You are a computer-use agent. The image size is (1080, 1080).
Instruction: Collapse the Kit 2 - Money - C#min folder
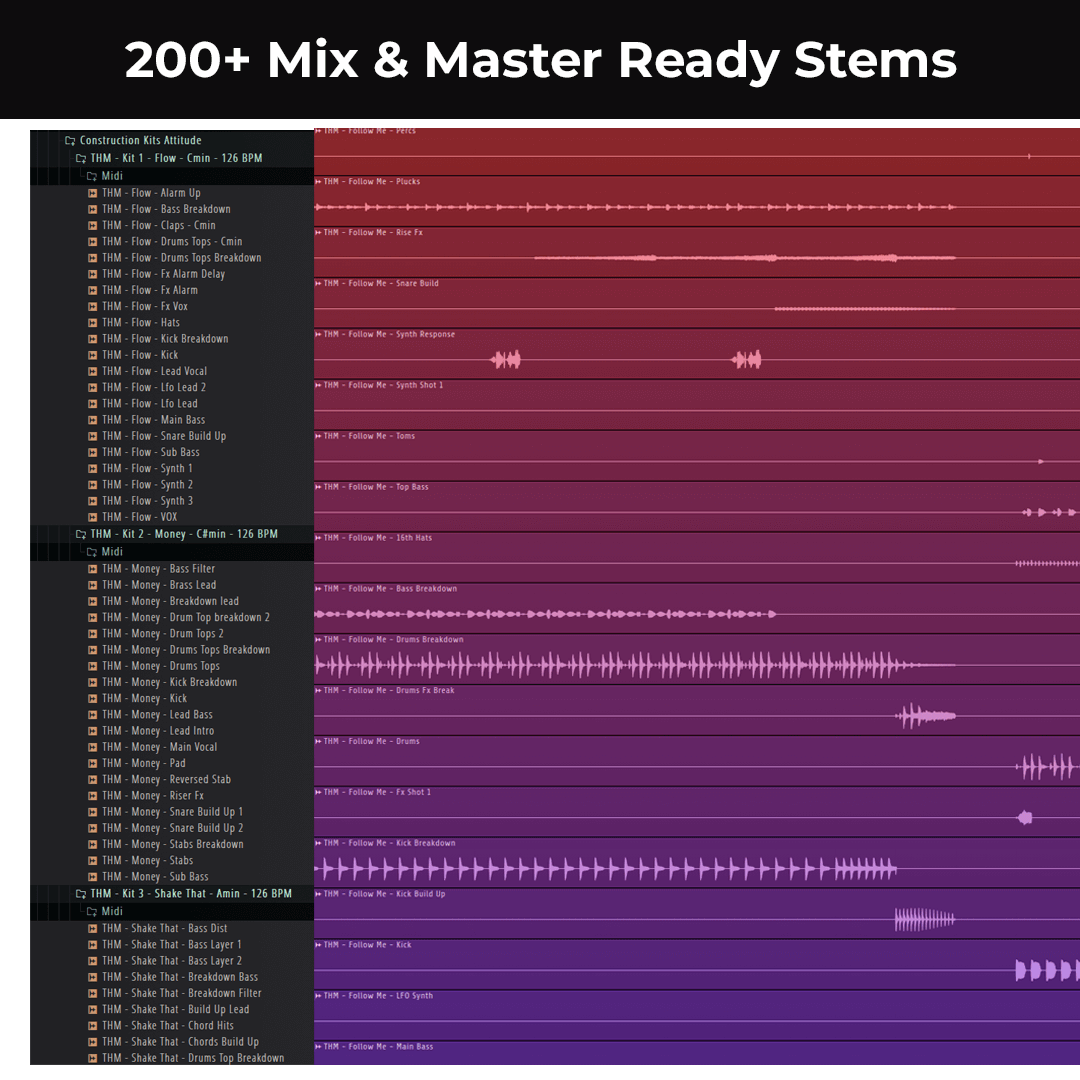tap(81, 534)
